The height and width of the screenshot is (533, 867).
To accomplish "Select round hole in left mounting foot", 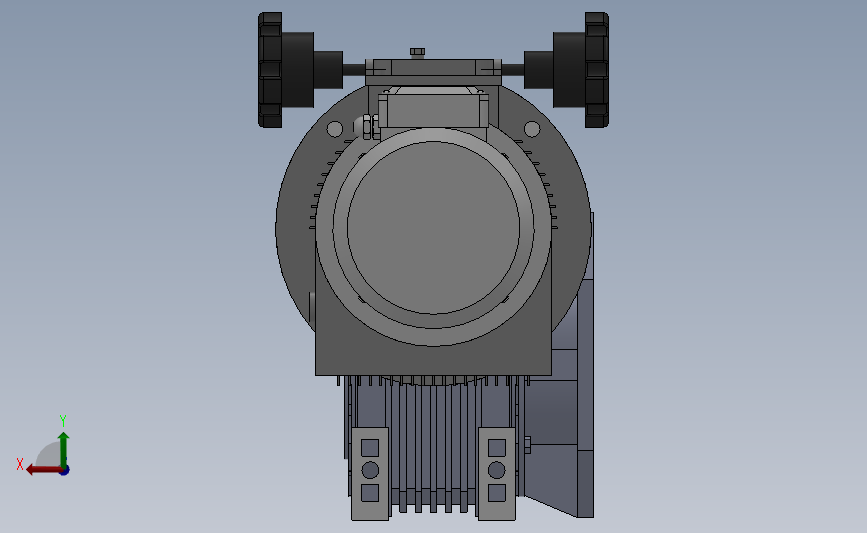I will [370, 470].
